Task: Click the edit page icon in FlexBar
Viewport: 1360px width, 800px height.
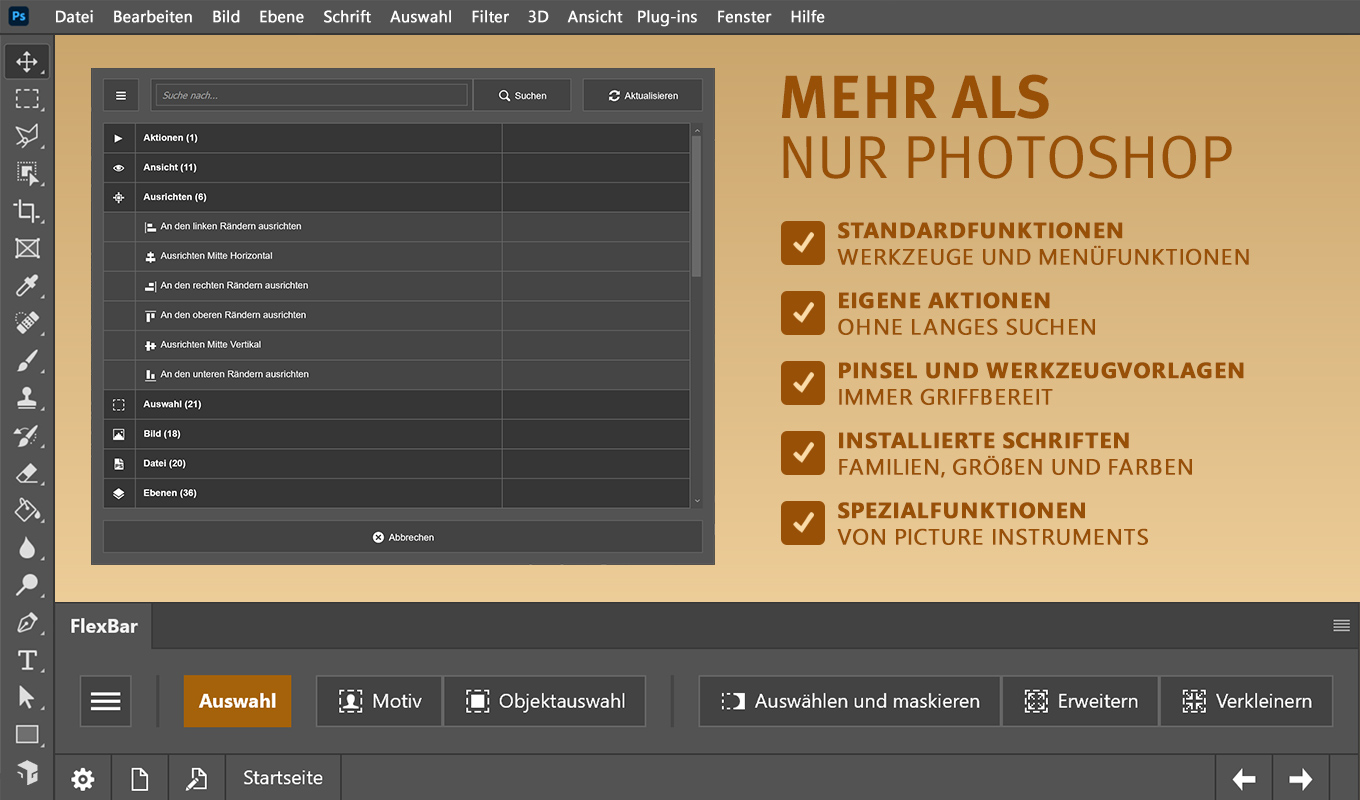Action: 197,779
